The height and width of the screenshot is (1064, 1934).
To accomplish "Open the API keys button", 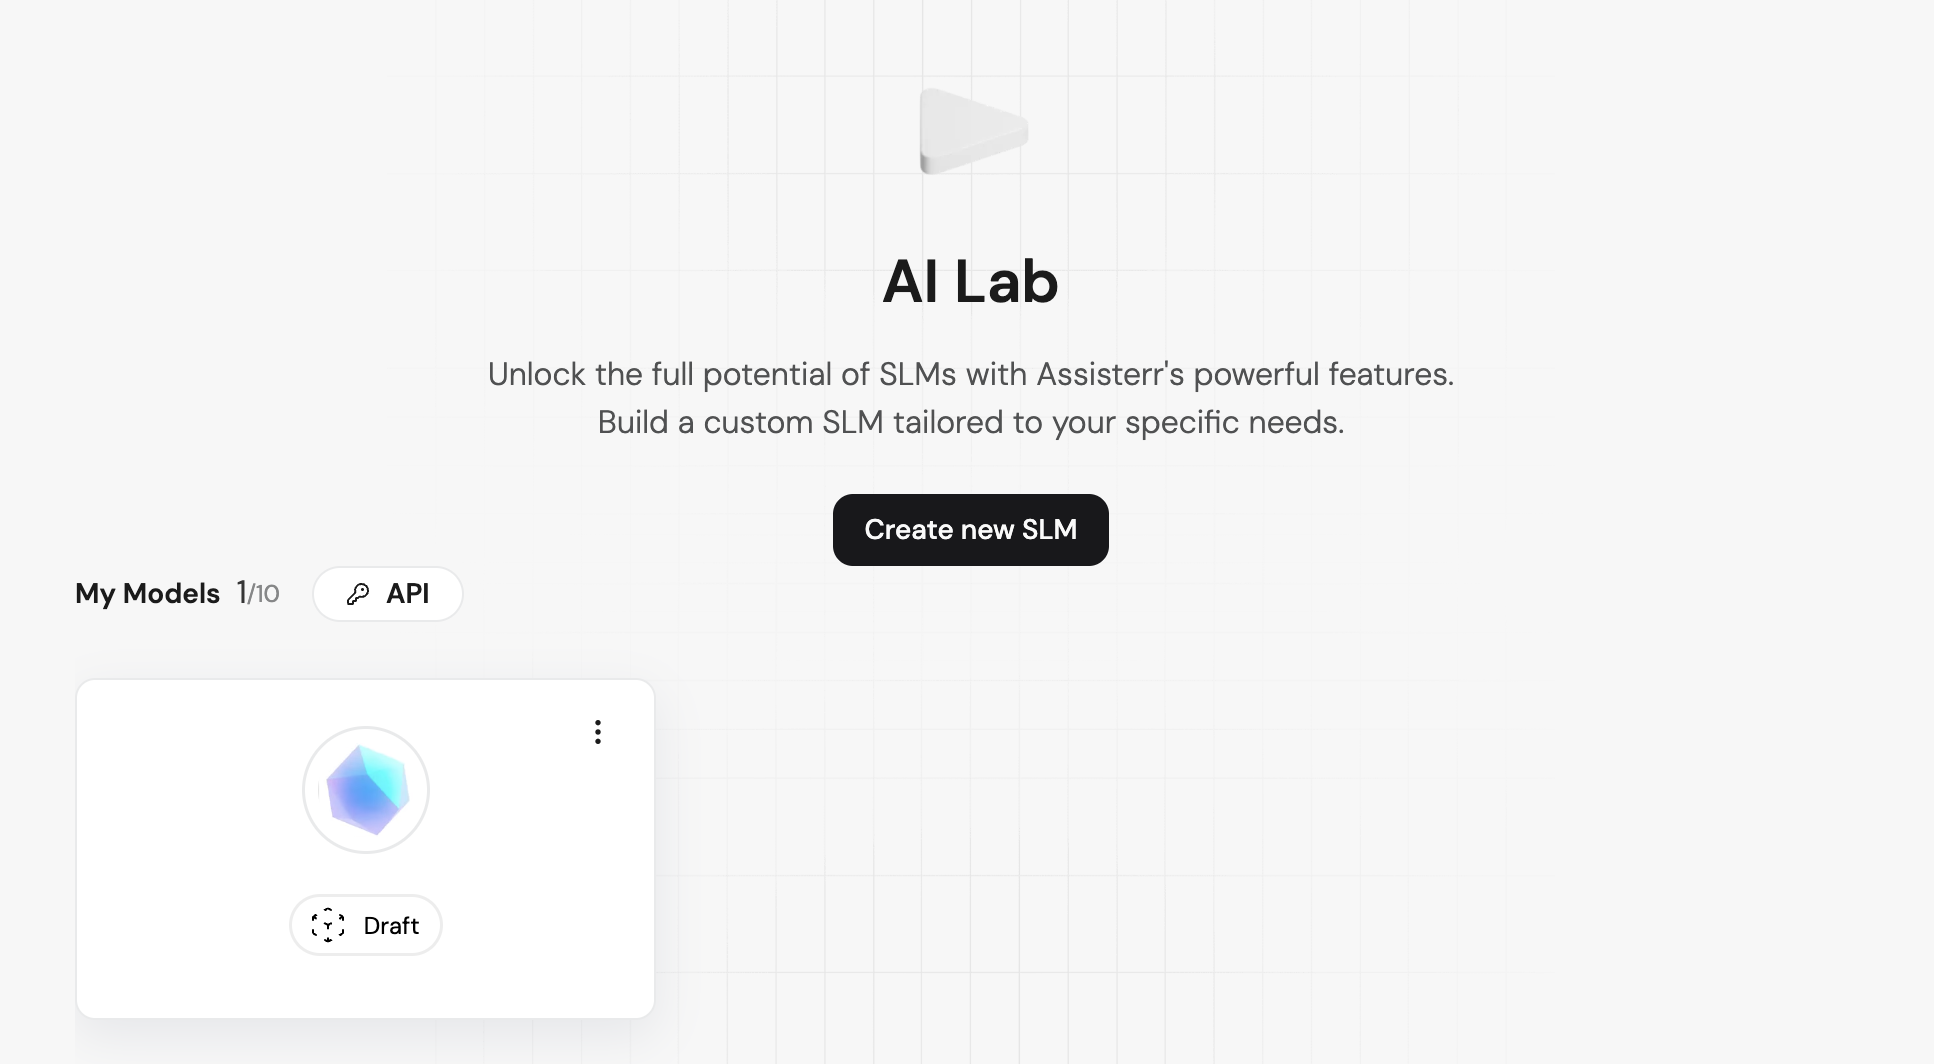I will point(388,594).
